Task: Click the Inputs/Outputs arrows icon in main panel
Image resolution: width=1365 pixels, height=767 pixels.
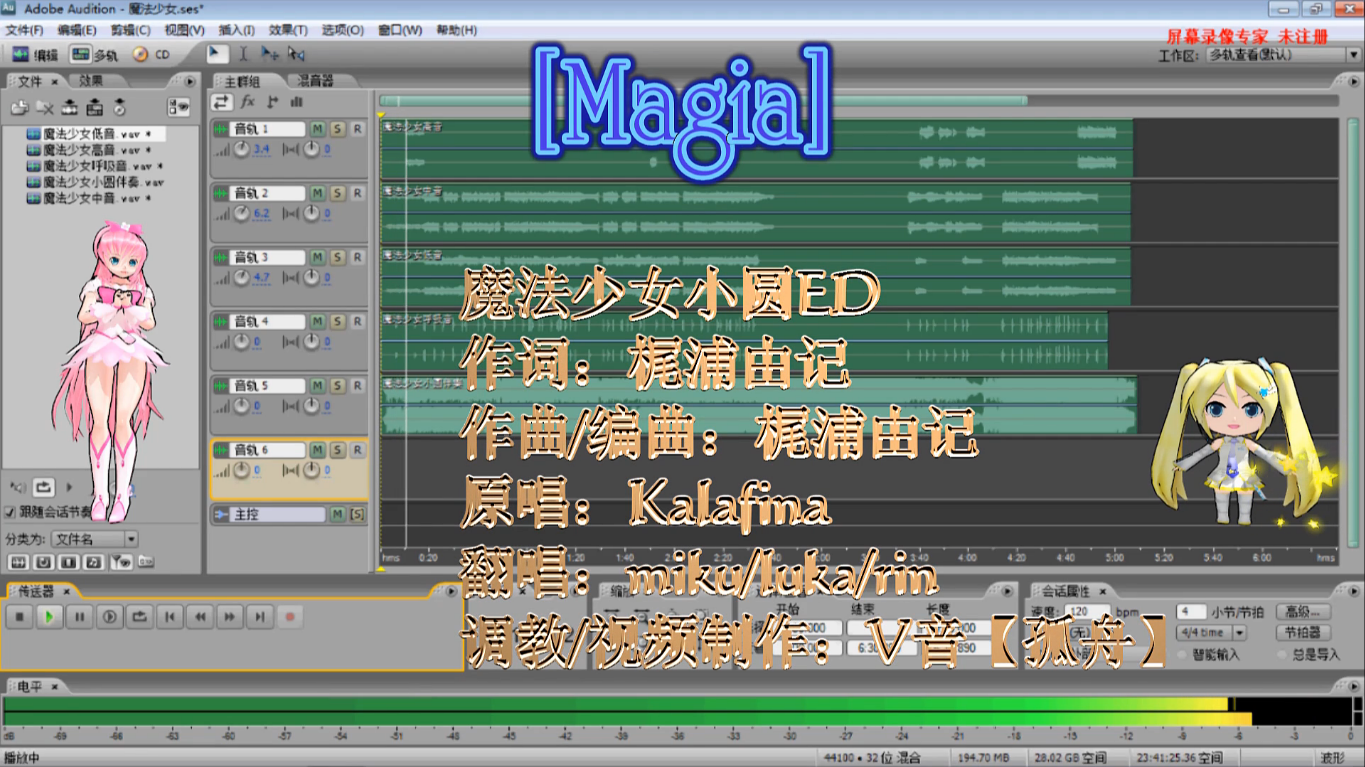Action: pos(222,102)
